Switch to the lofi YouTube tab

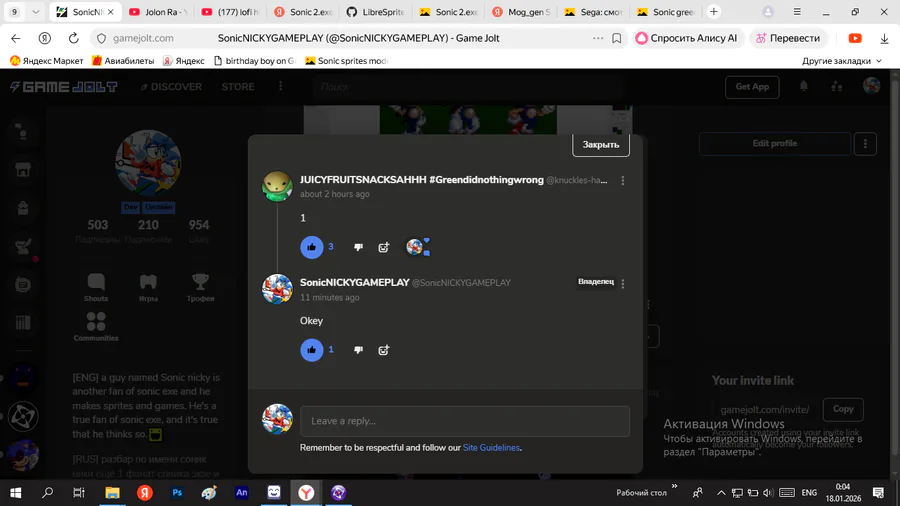click(x=230, y=11)
